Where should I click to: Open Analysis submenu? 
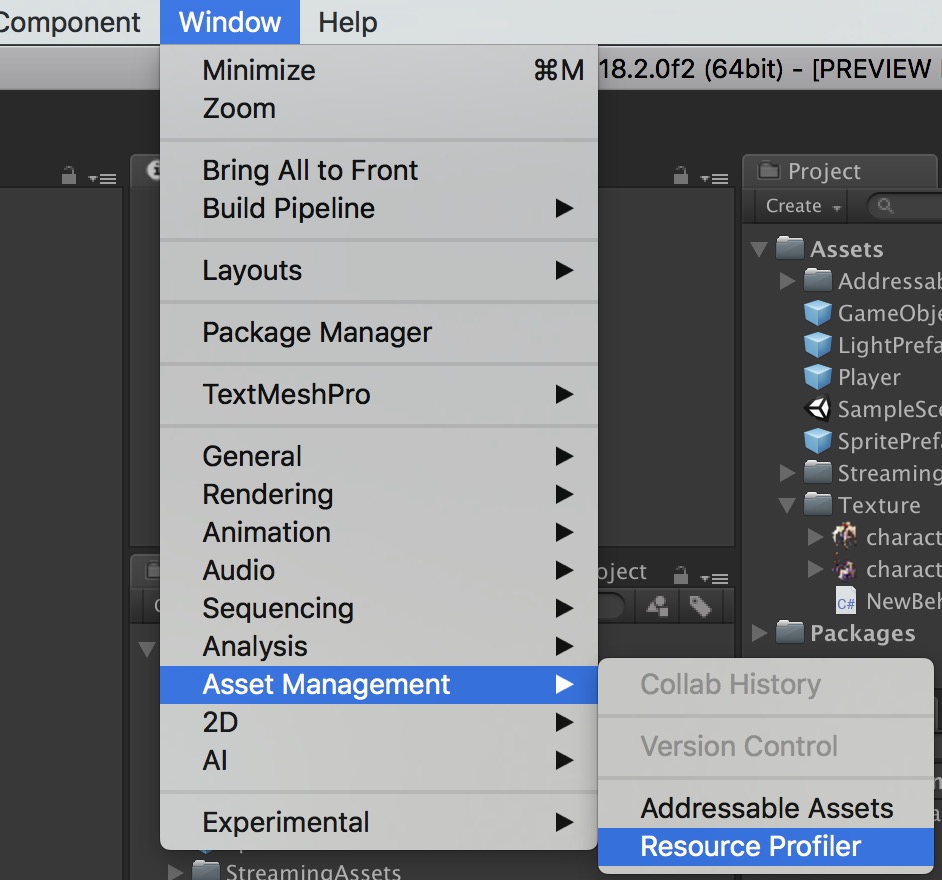point(378,646)
